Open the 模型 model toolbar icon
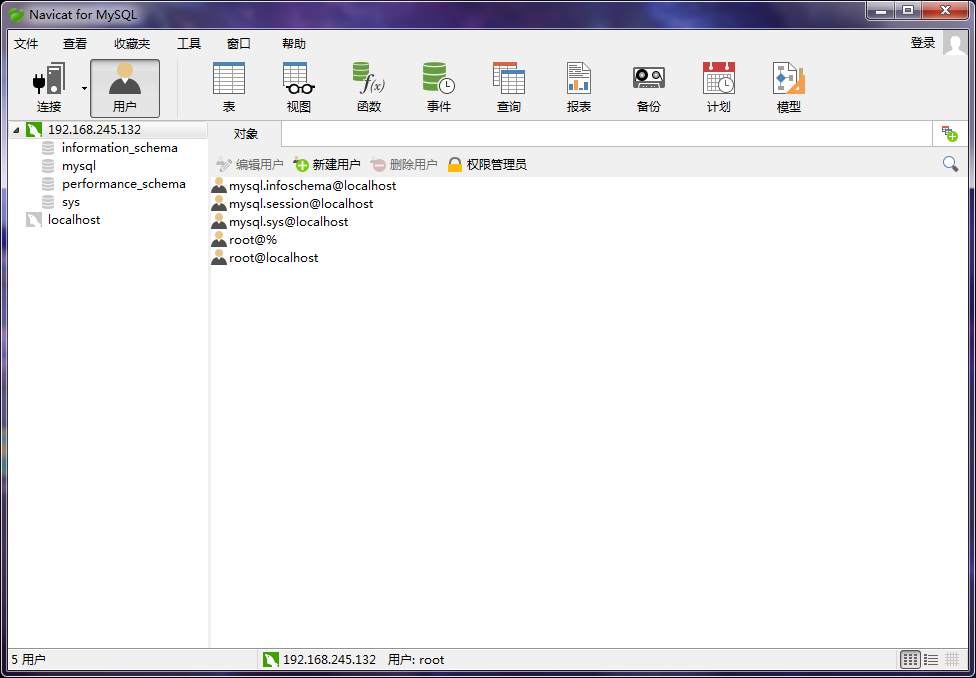This screenshot has width=976, height=678. click(x=789, y=88)
